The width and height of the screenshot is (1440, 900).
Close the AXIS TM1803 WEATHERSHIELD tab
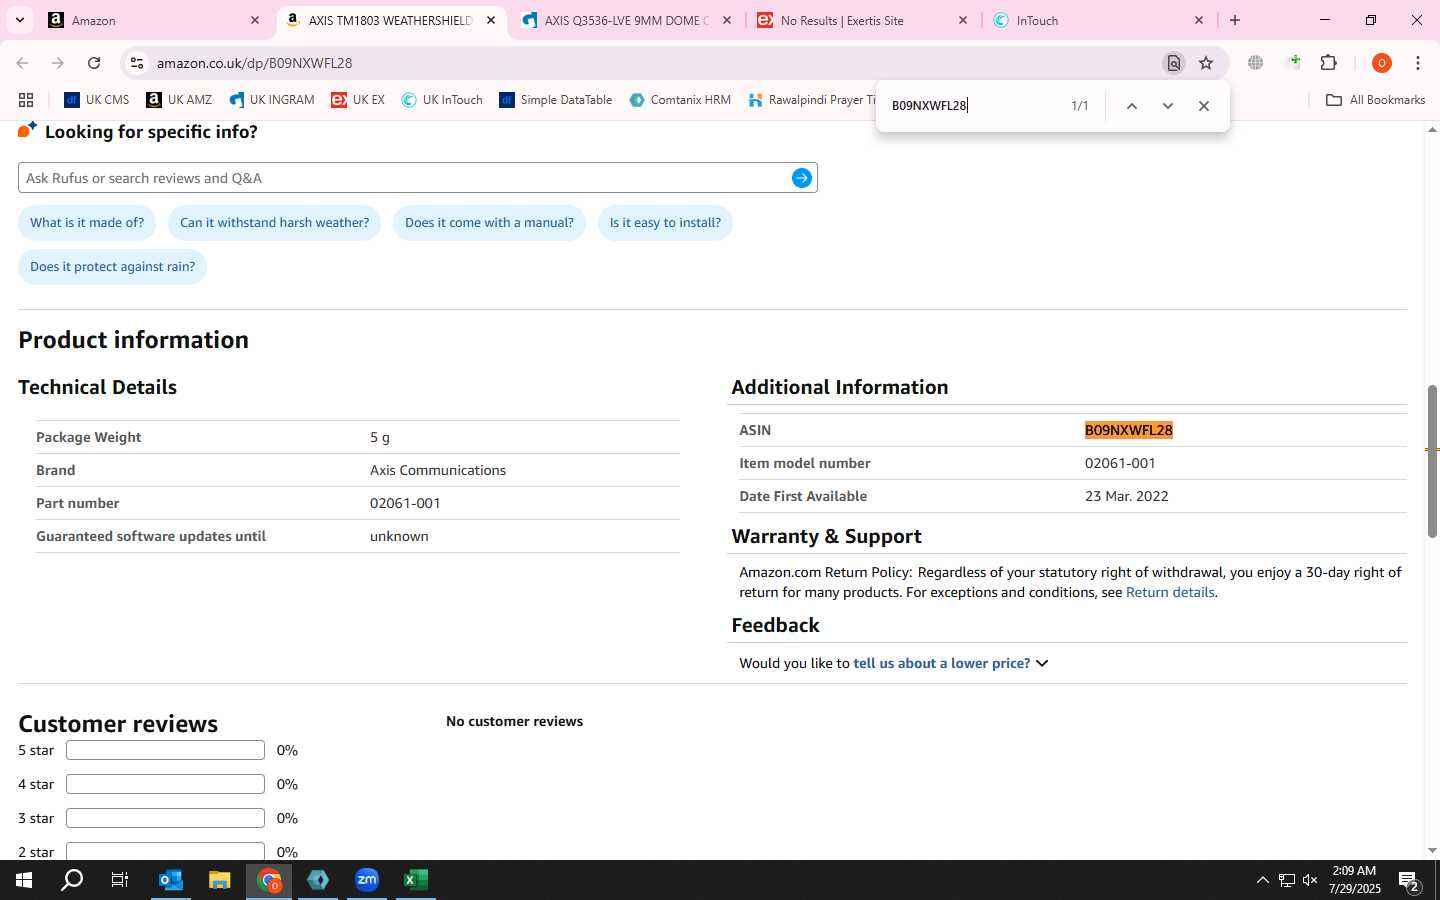[491, 20]
